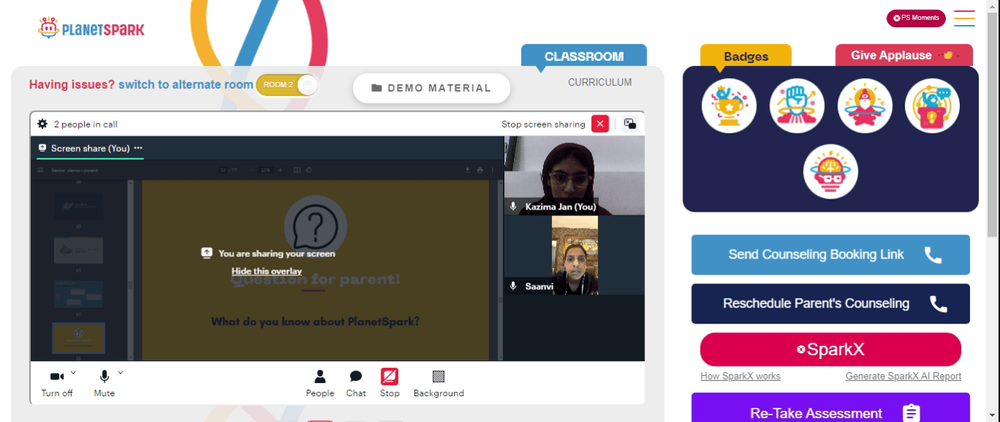Viewport: 1000px width, 422px height.
Task: Select Kazima Jan video tile
Action: click(575, 176)
